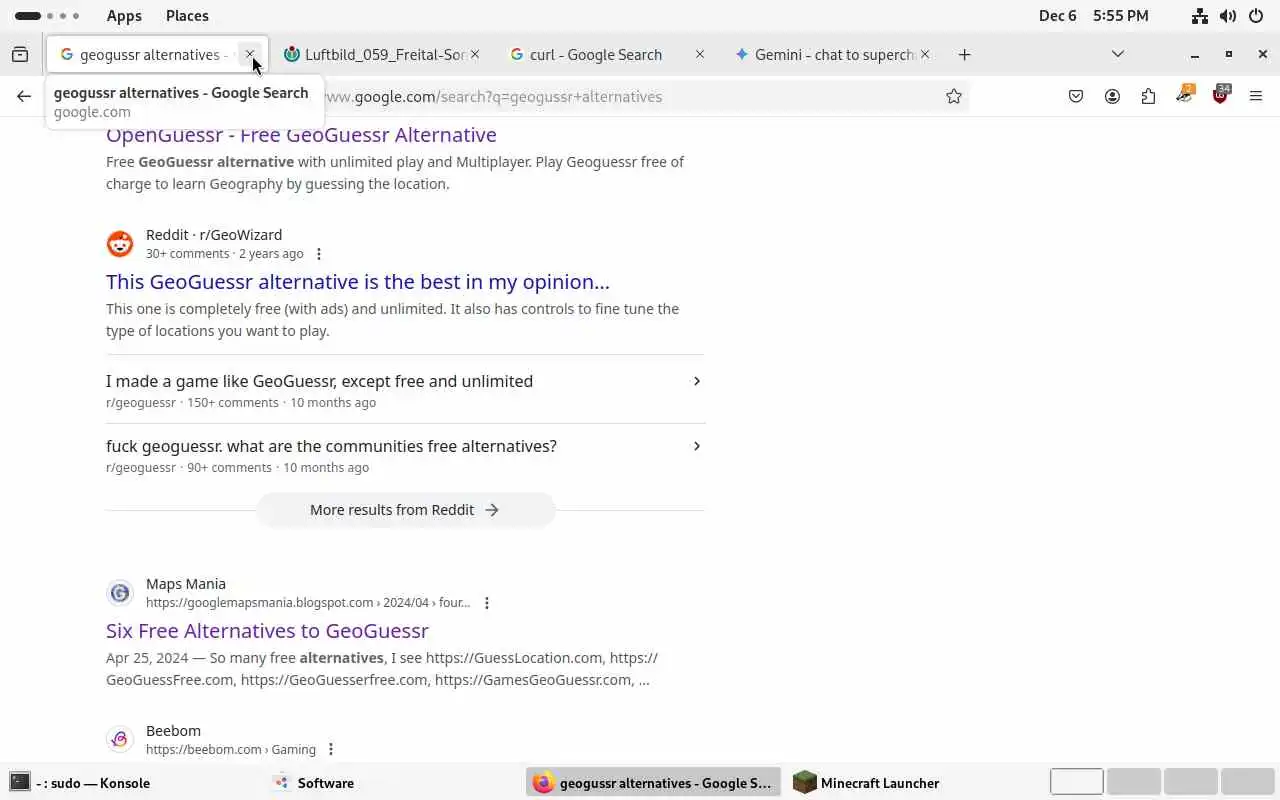Click the power icon in top panel

tap(1256, 16)
